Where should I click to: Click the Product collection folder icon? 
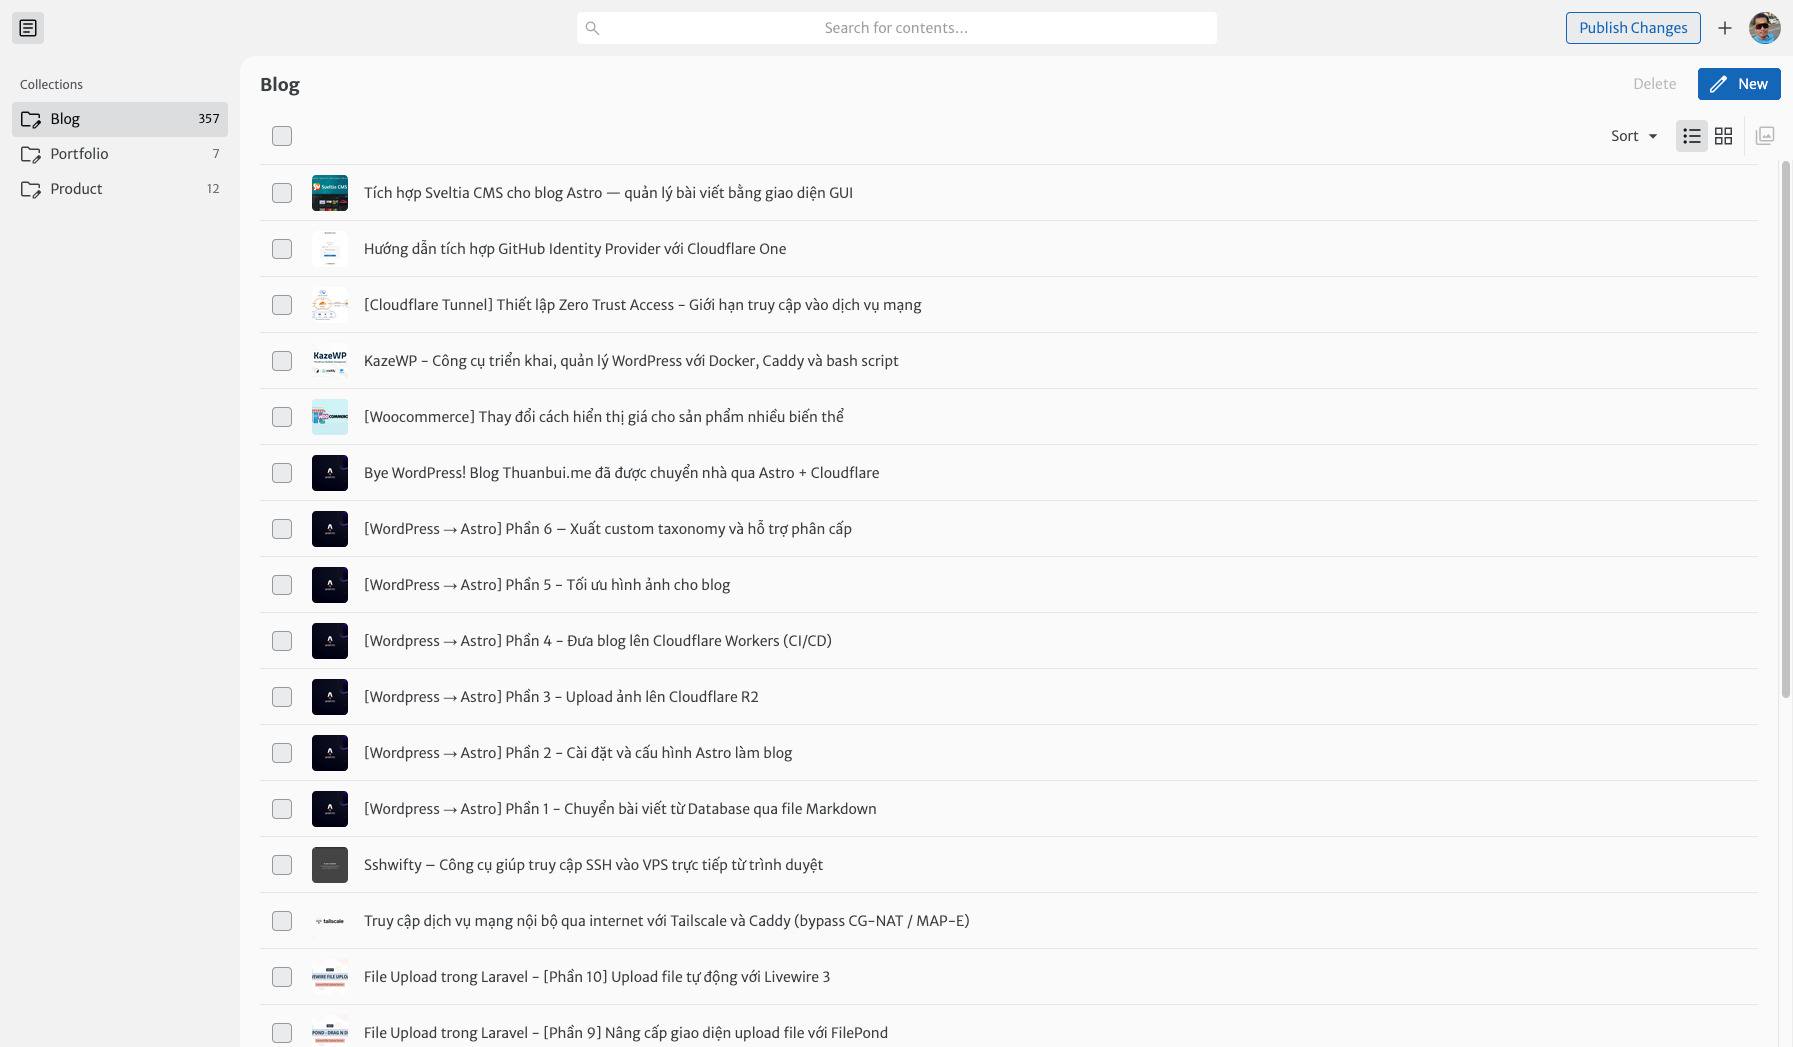click(x=31, y=189)
